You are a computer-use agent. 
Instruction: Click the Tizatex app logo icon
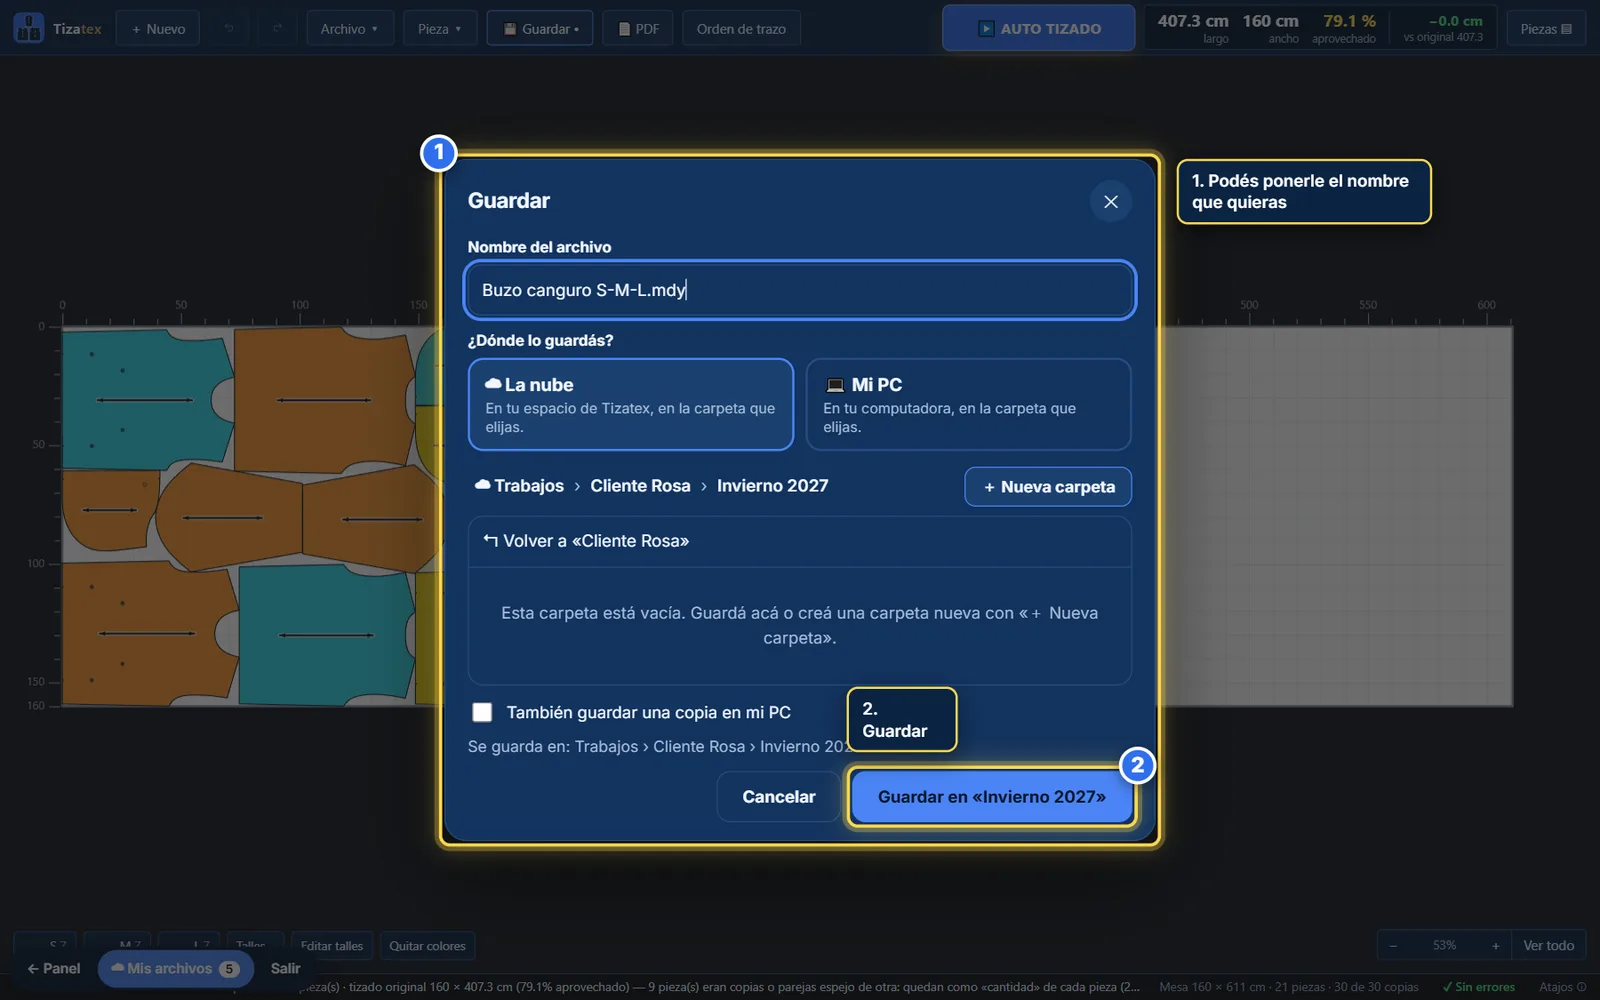click(x=29, y=28)
